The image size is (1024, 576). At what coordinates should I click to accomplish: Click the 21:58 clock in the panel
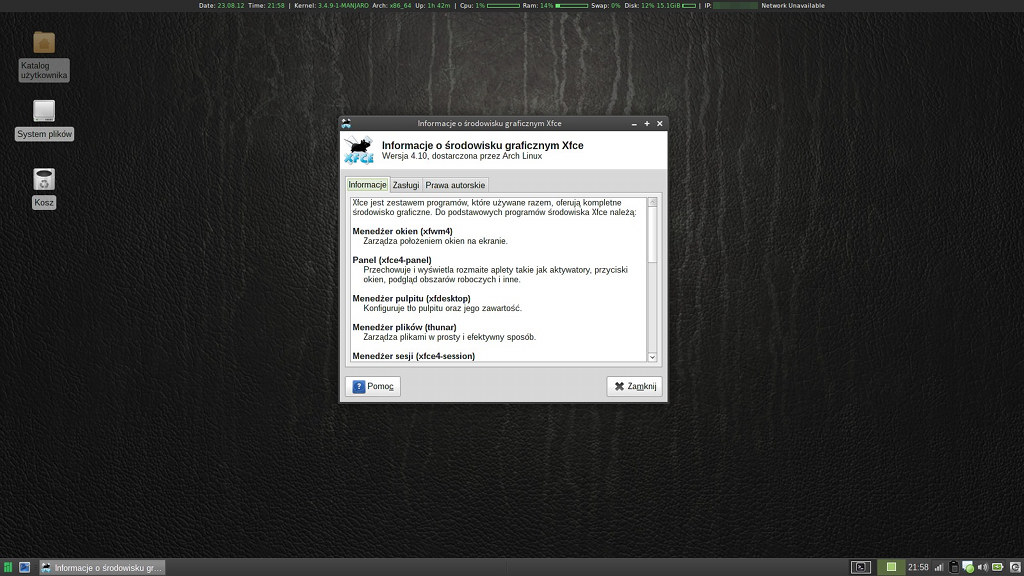pyautogui.click(x=918, y=568)
